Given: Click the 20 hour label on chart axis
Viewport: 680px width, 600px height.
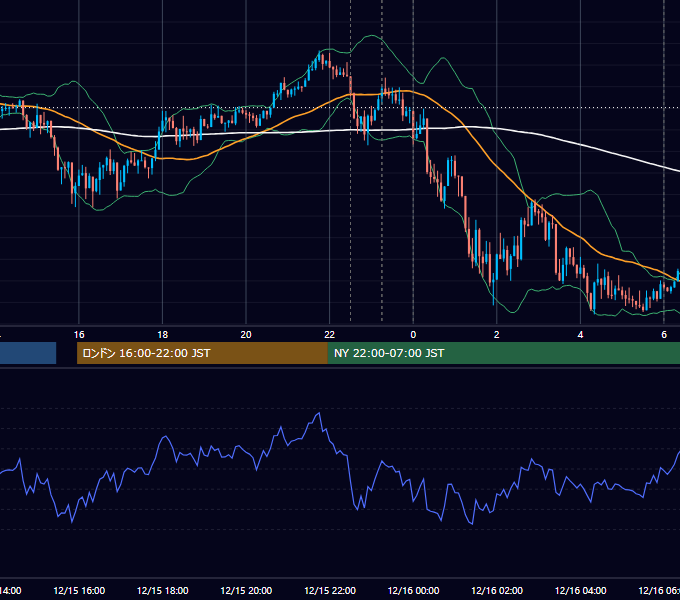Looking at the screenshot, I should (246, 335).
